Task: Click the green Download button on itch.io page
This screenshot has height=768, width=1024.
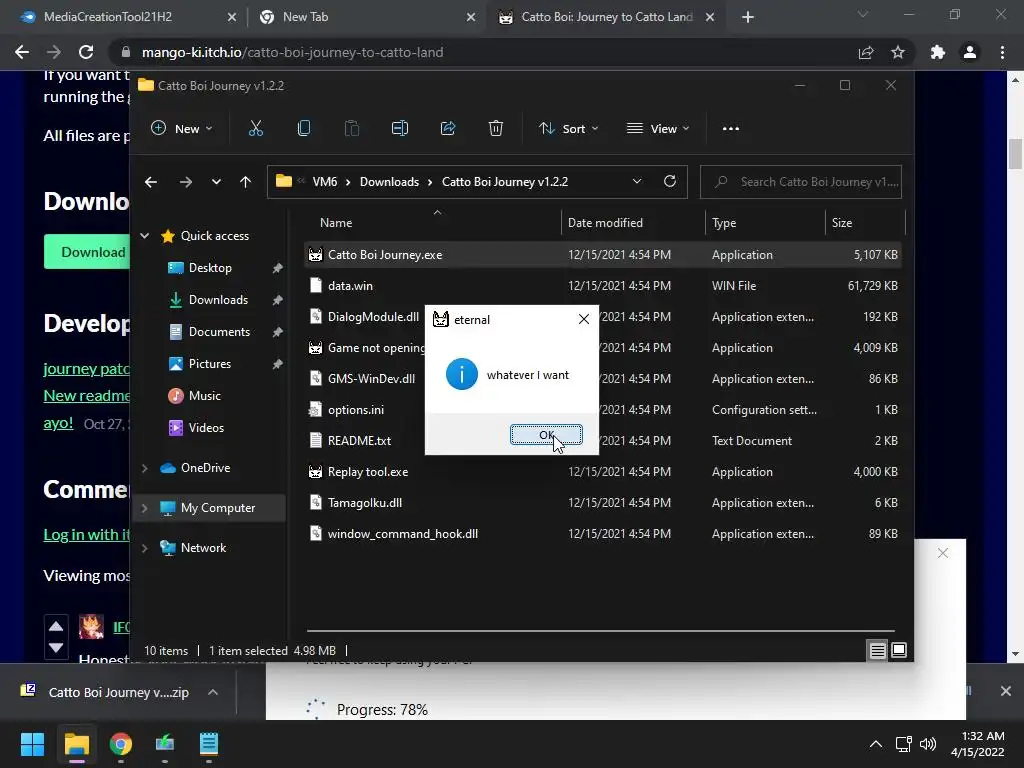Action: coord(87,252)
